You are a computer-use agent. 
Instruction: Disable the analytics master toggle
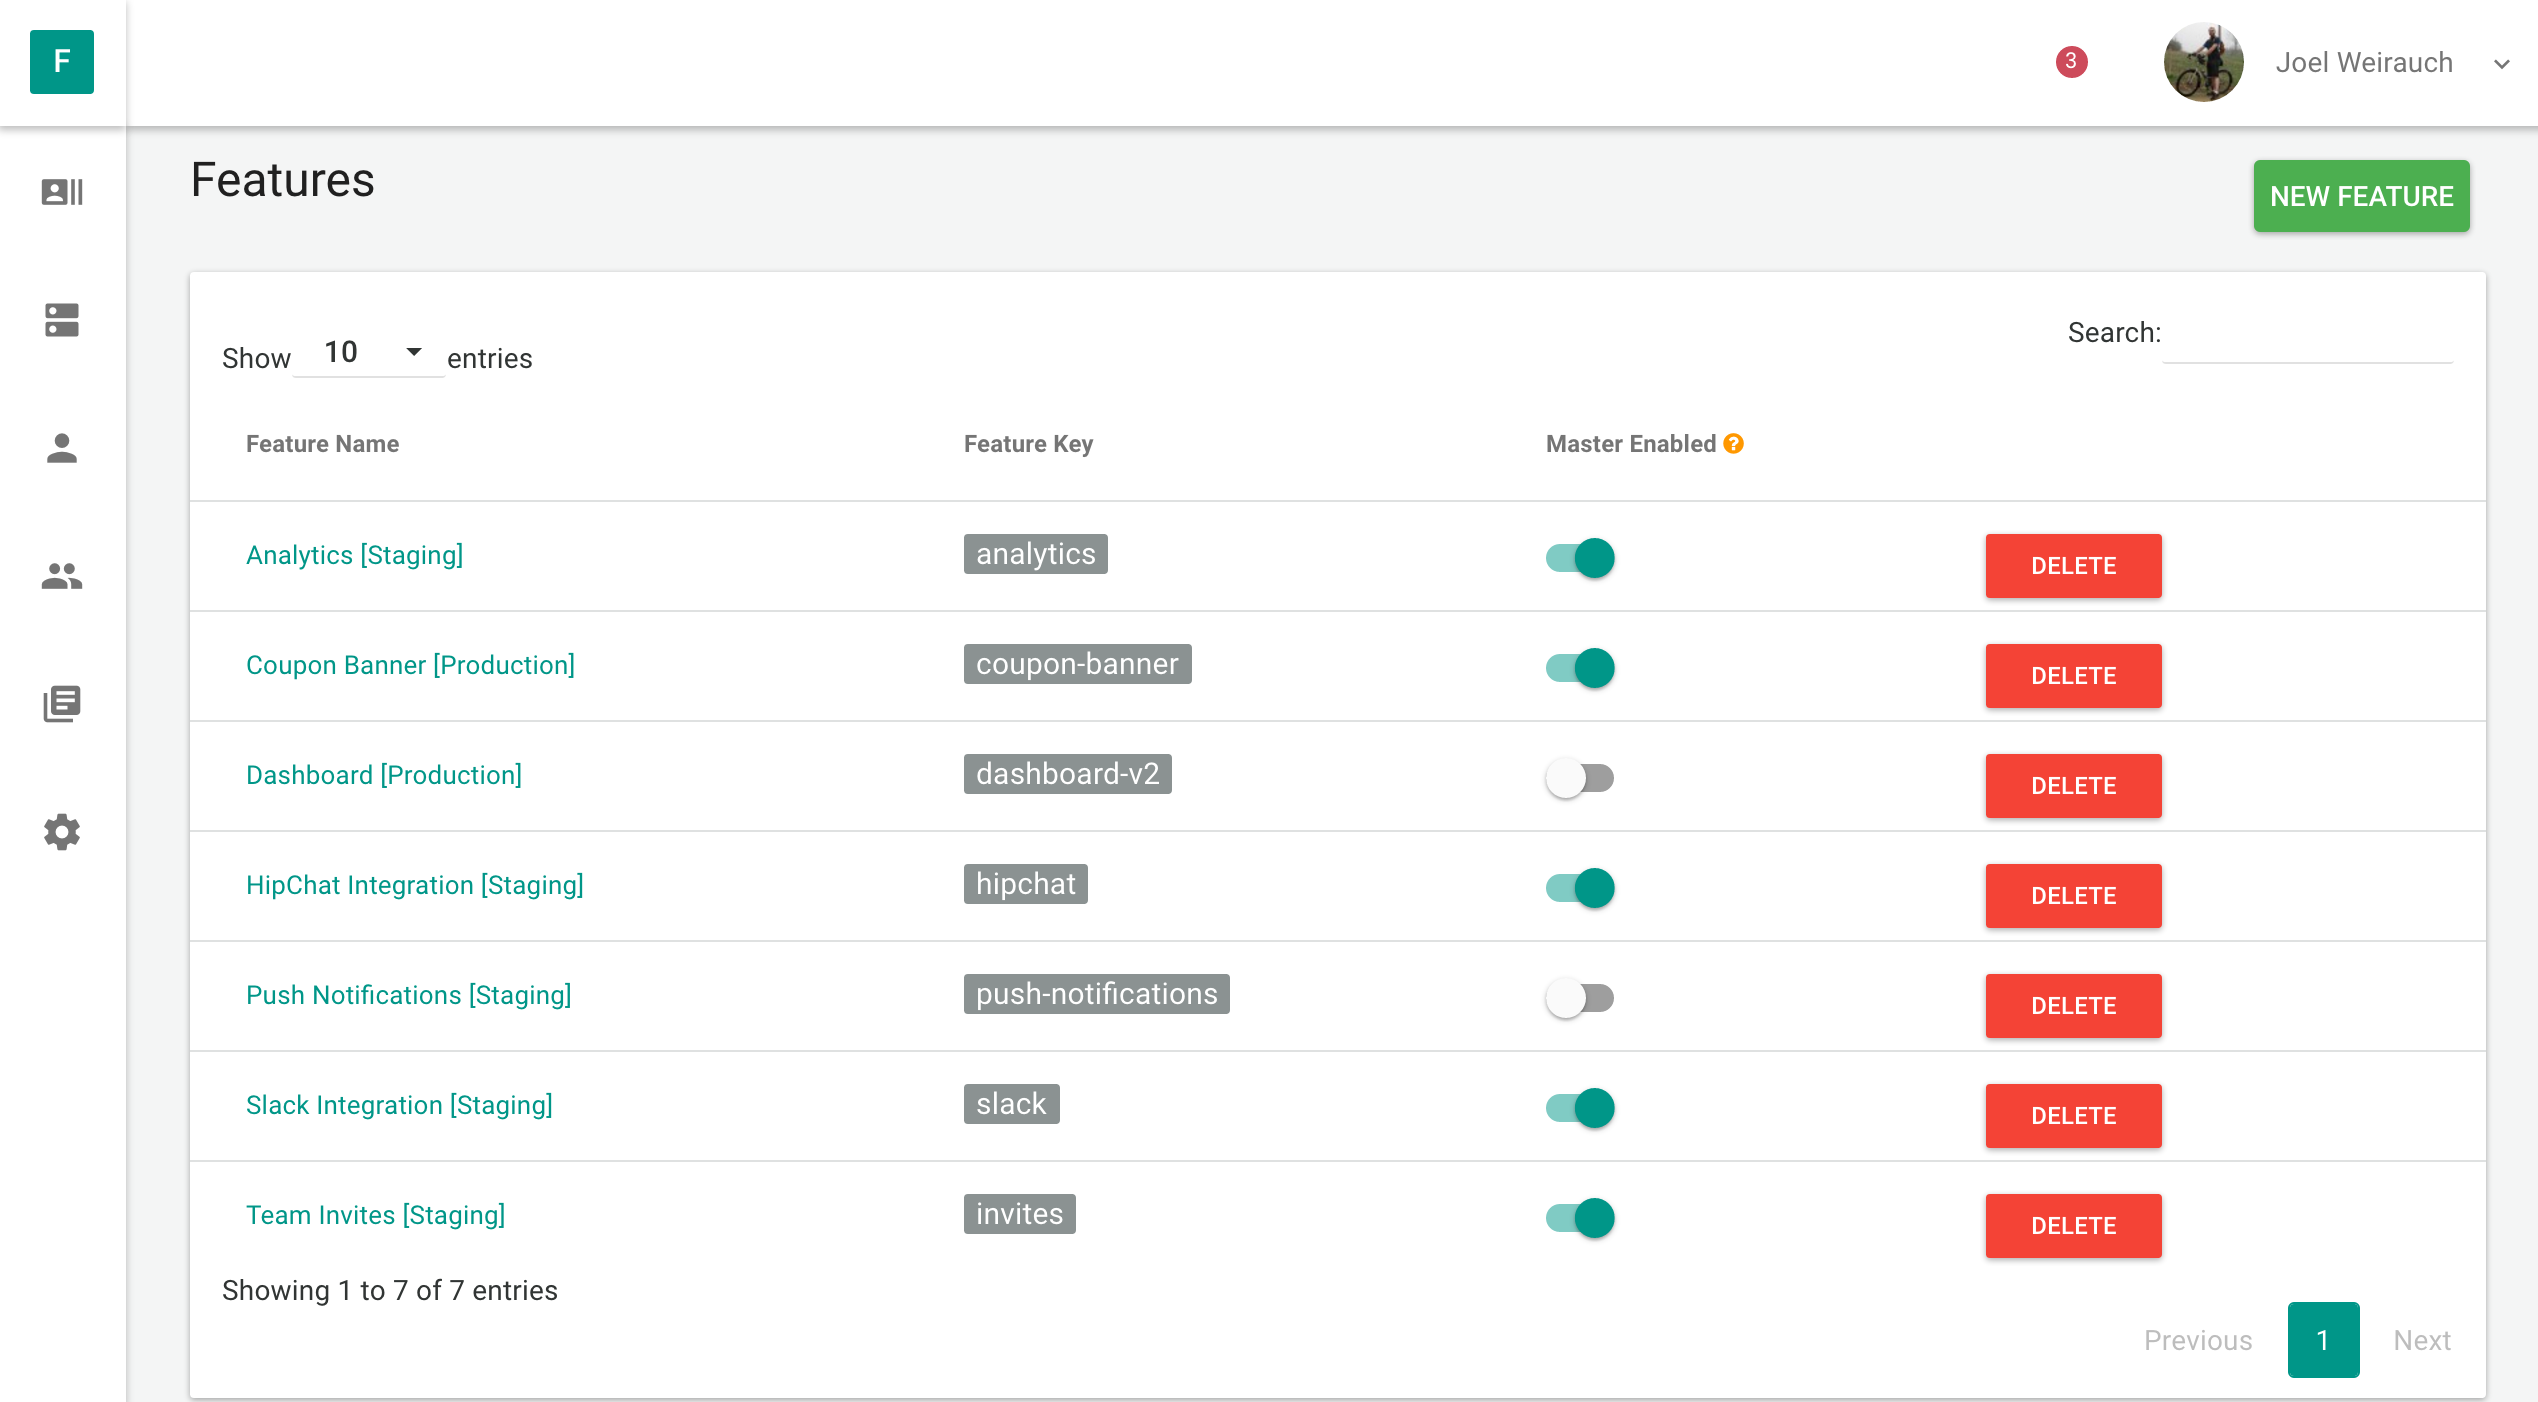[x=1580, y=558]
